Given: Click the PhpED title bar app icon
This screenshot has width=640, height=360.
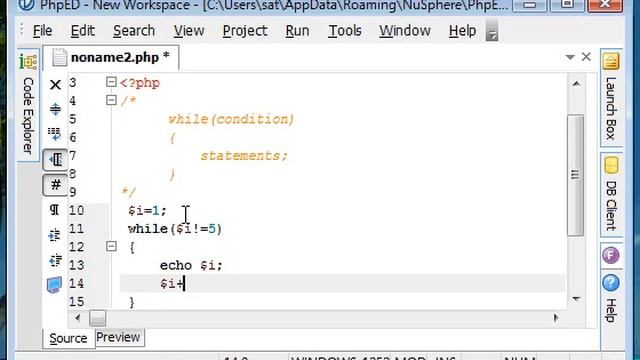Looking at the screenshot, I should 26,5.
